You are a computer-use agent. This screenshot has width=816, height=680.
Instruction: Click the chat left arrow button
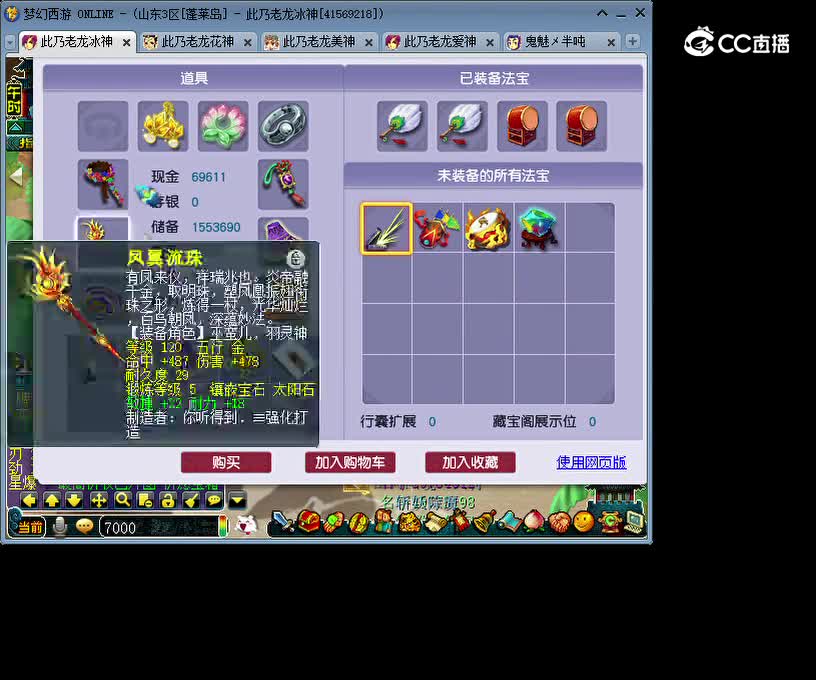coord(29,501)
